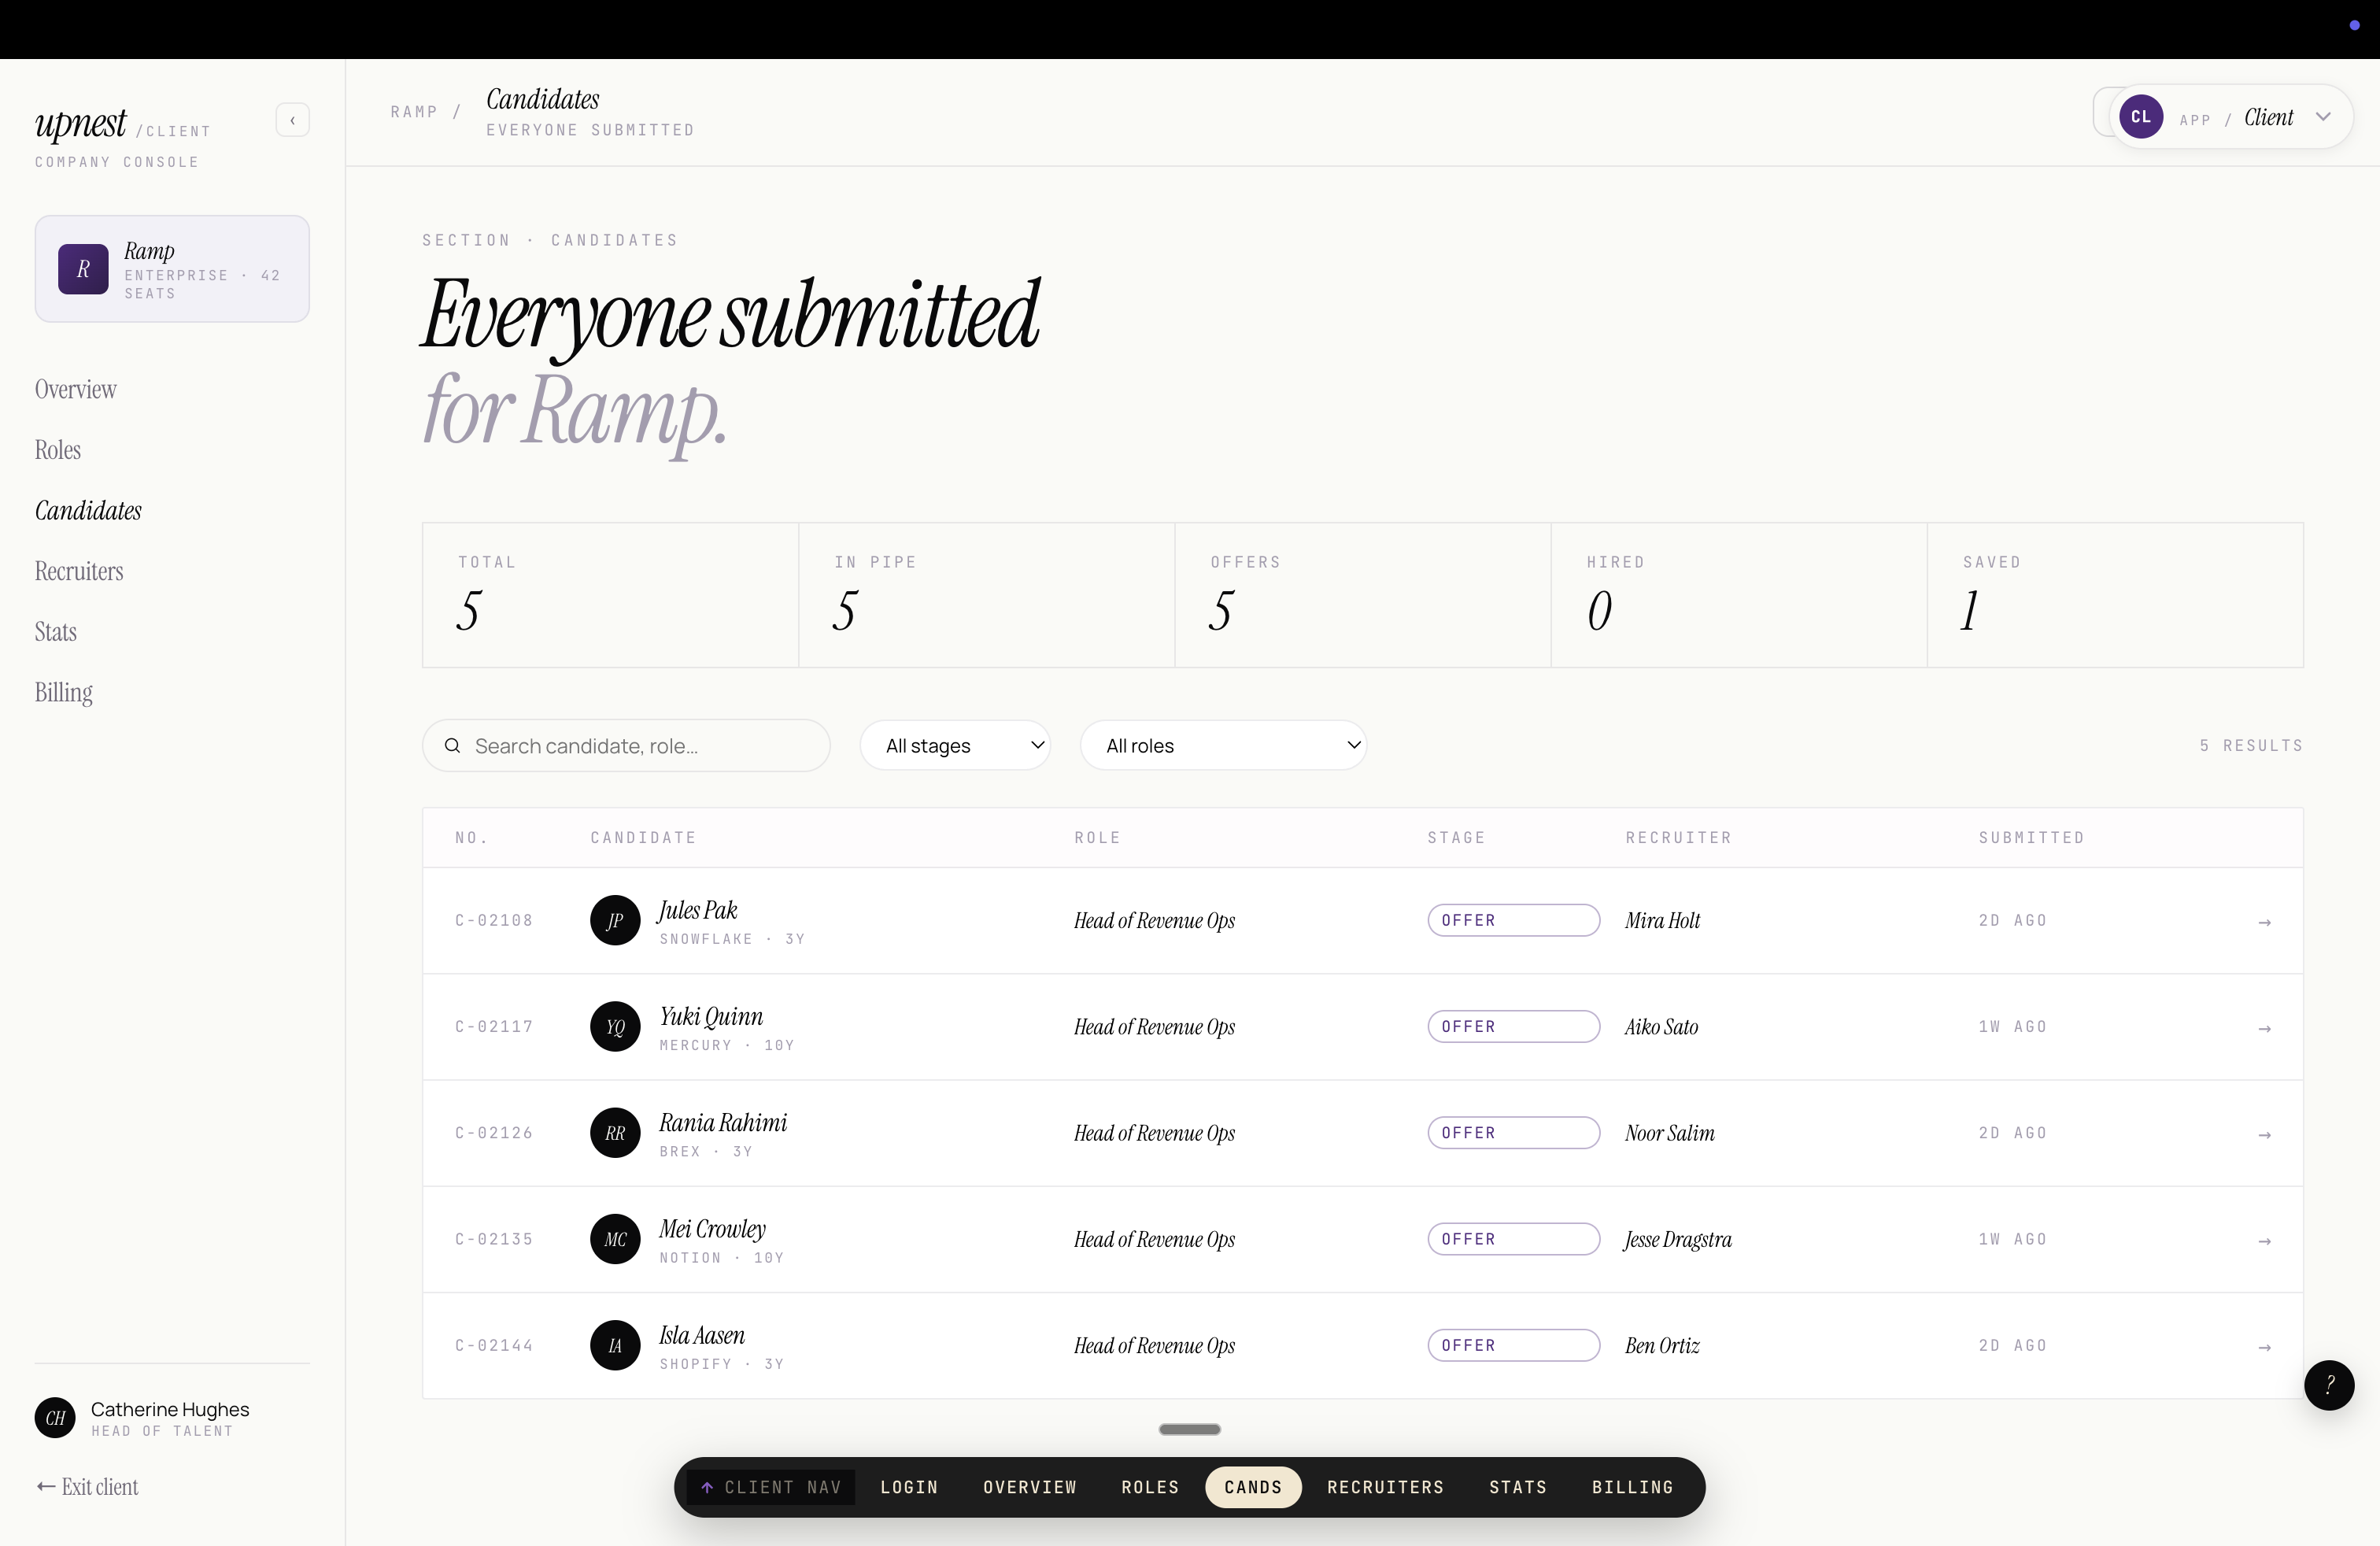Screen dimensions: 2380x1546
Task: Select Candidates in sidebar
Action: point(88,511)
